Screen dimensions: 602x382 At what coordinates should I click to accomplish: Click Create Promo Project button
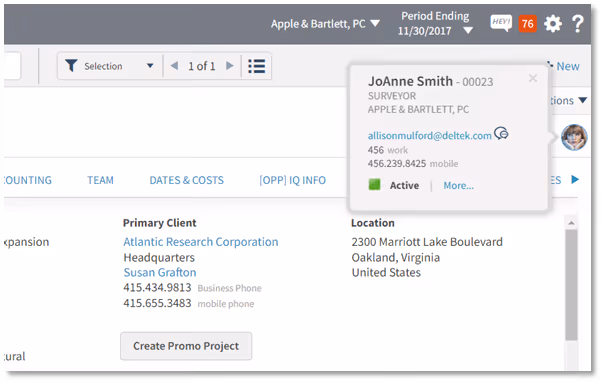point(186,346)
